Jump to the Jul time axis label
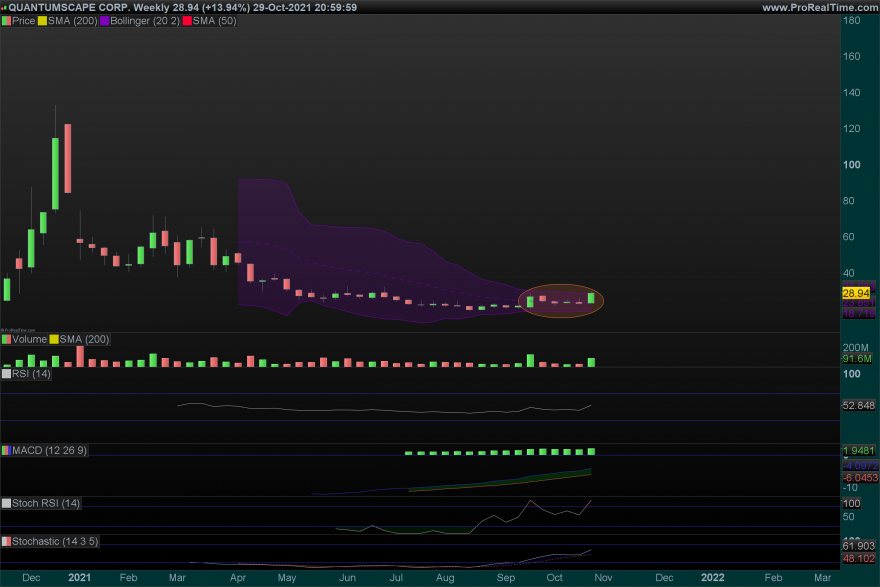 pyautogui.click(x=396, y=577)
